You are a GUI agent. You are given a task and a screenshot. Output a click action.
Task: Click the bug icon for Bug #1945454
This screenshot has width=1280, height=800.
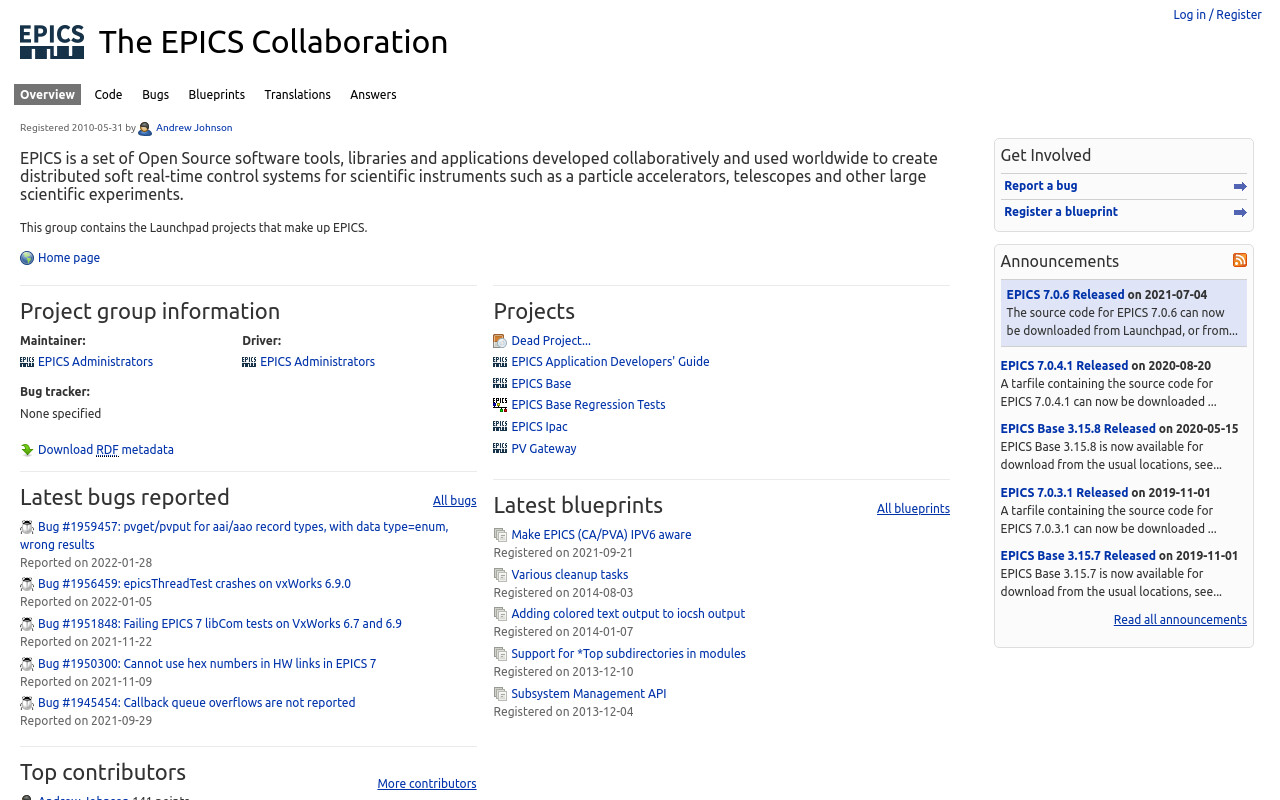[x=27, y=703]
